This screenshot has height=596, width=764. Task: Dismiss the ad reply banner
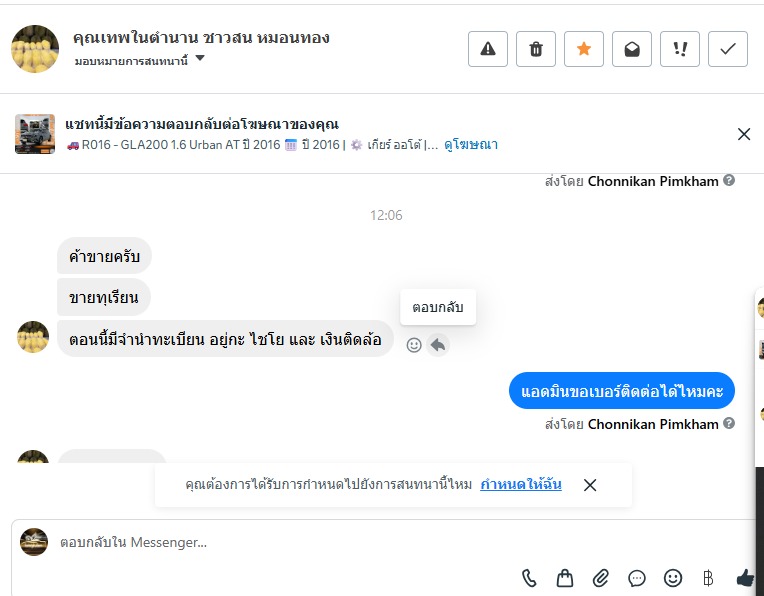[743, 134]
